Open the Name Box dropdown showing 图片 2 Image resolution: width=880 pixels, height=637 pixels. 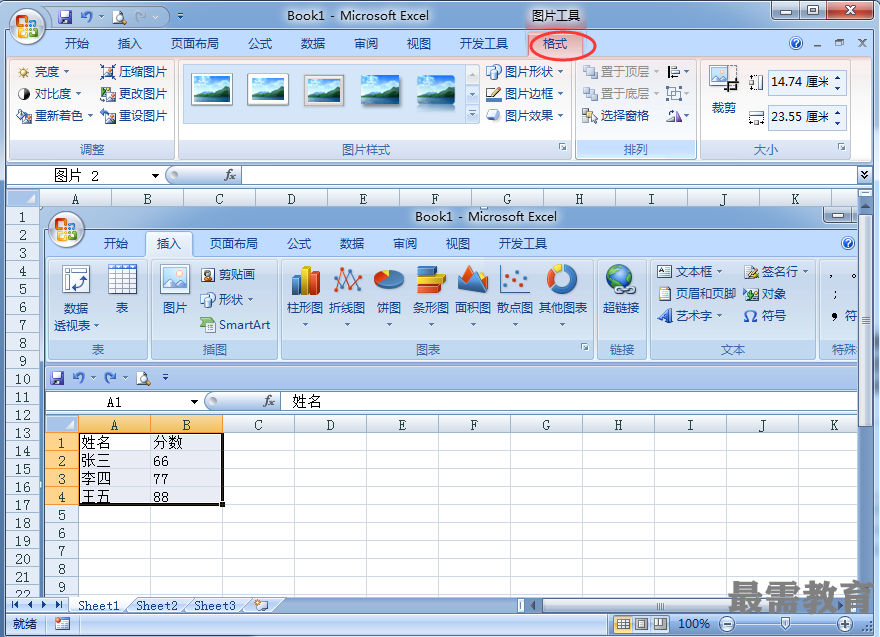155,176
